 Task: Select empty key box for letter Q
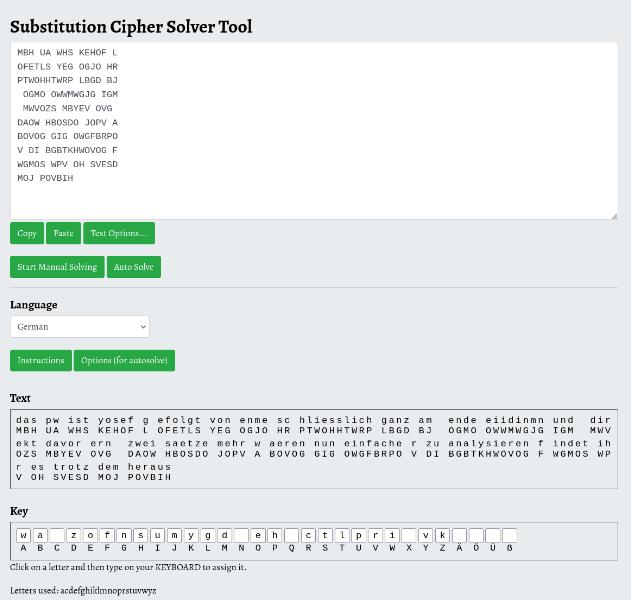(x=291, y=535)
